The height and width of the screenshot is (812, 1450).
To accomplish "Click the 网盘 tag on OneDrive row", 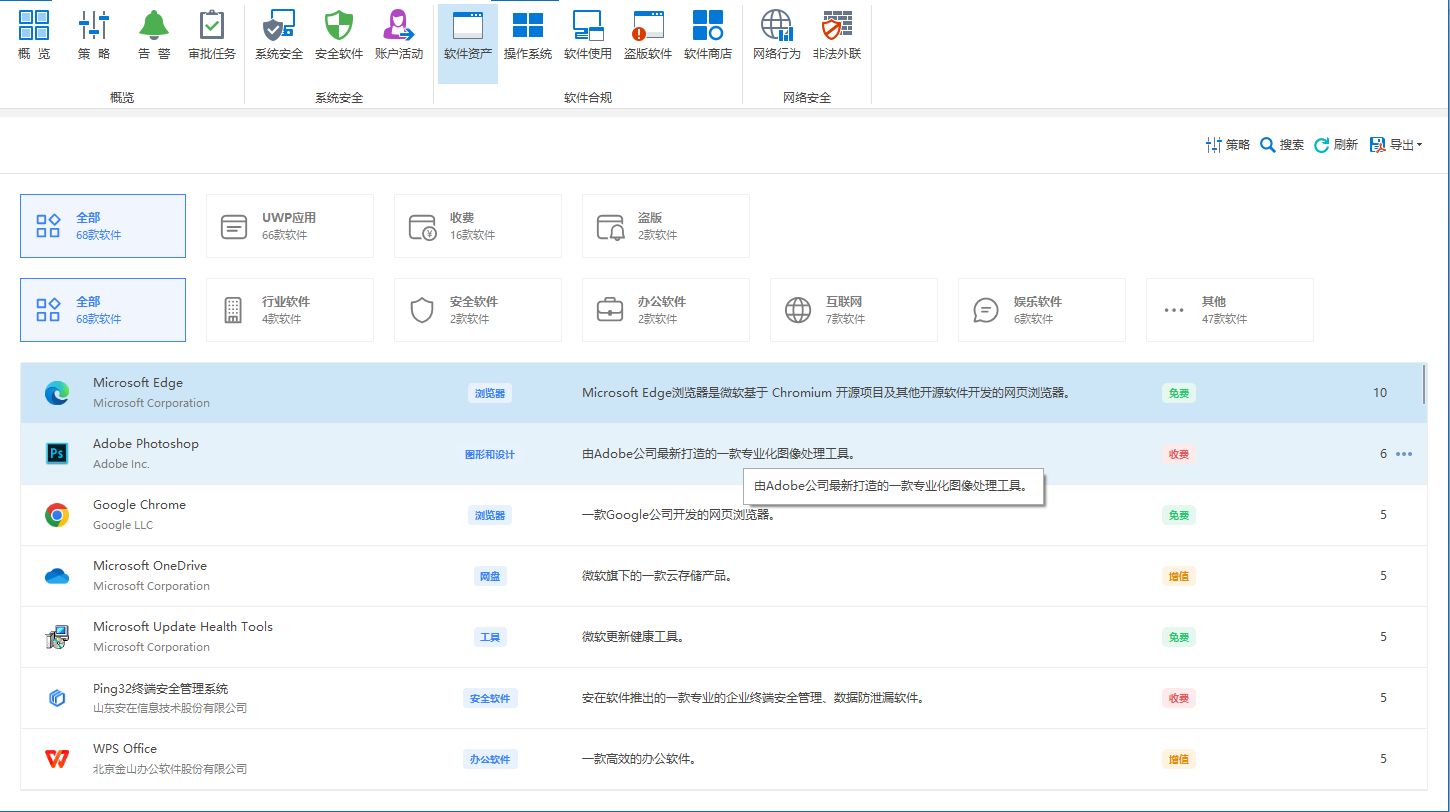I will tap(490, 576).
